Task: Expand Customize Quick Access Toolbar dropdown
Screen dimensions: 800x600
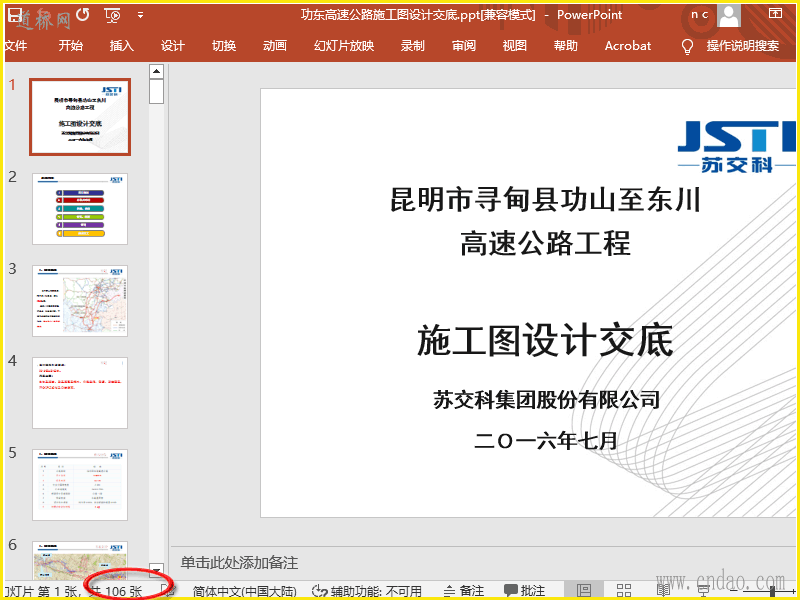Action: [140, 15]
